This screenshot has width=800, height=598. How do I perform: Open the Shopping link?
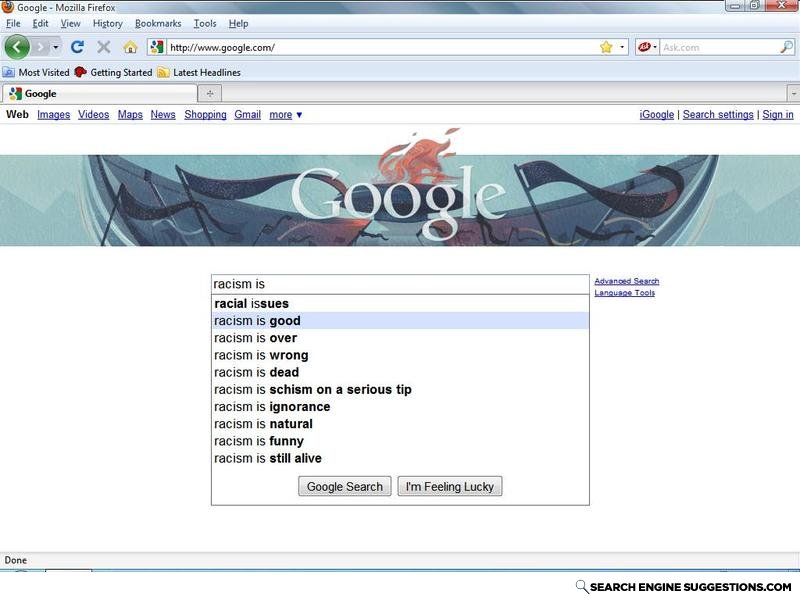[x=205, y=115]
